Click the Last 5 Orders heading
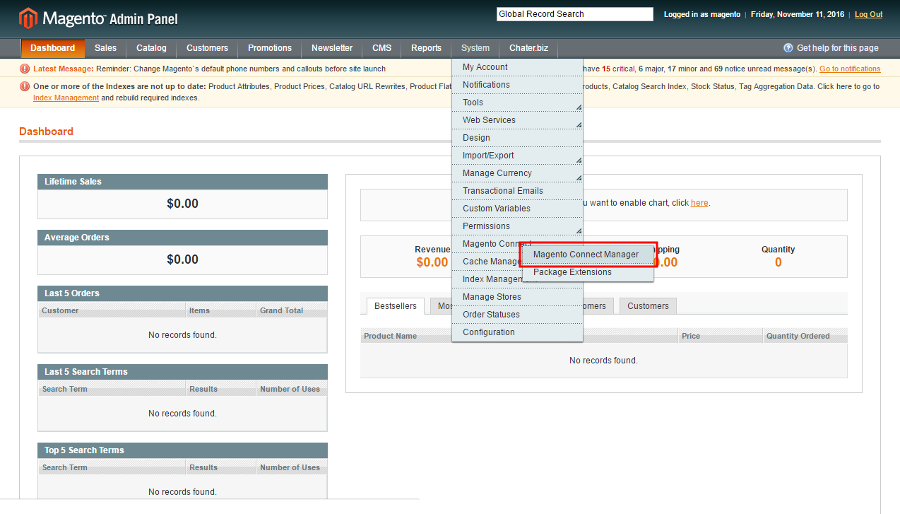Viewport: 900px width, 514px height. (x=72, y=293)
